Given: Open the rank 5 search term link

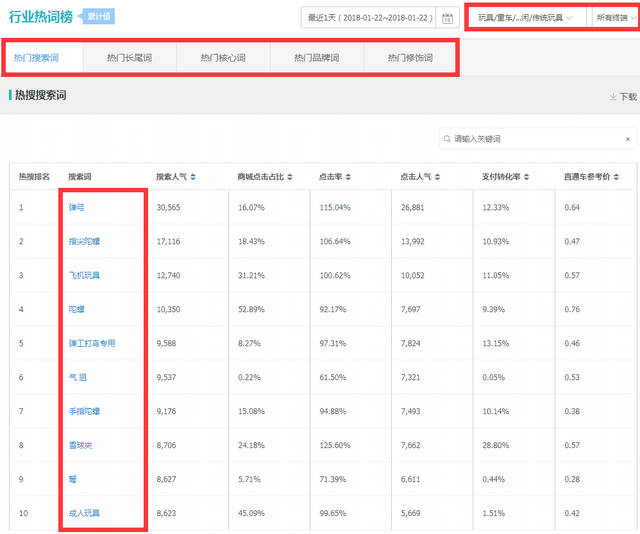Looking at the screenshot, I should (92, 343).
